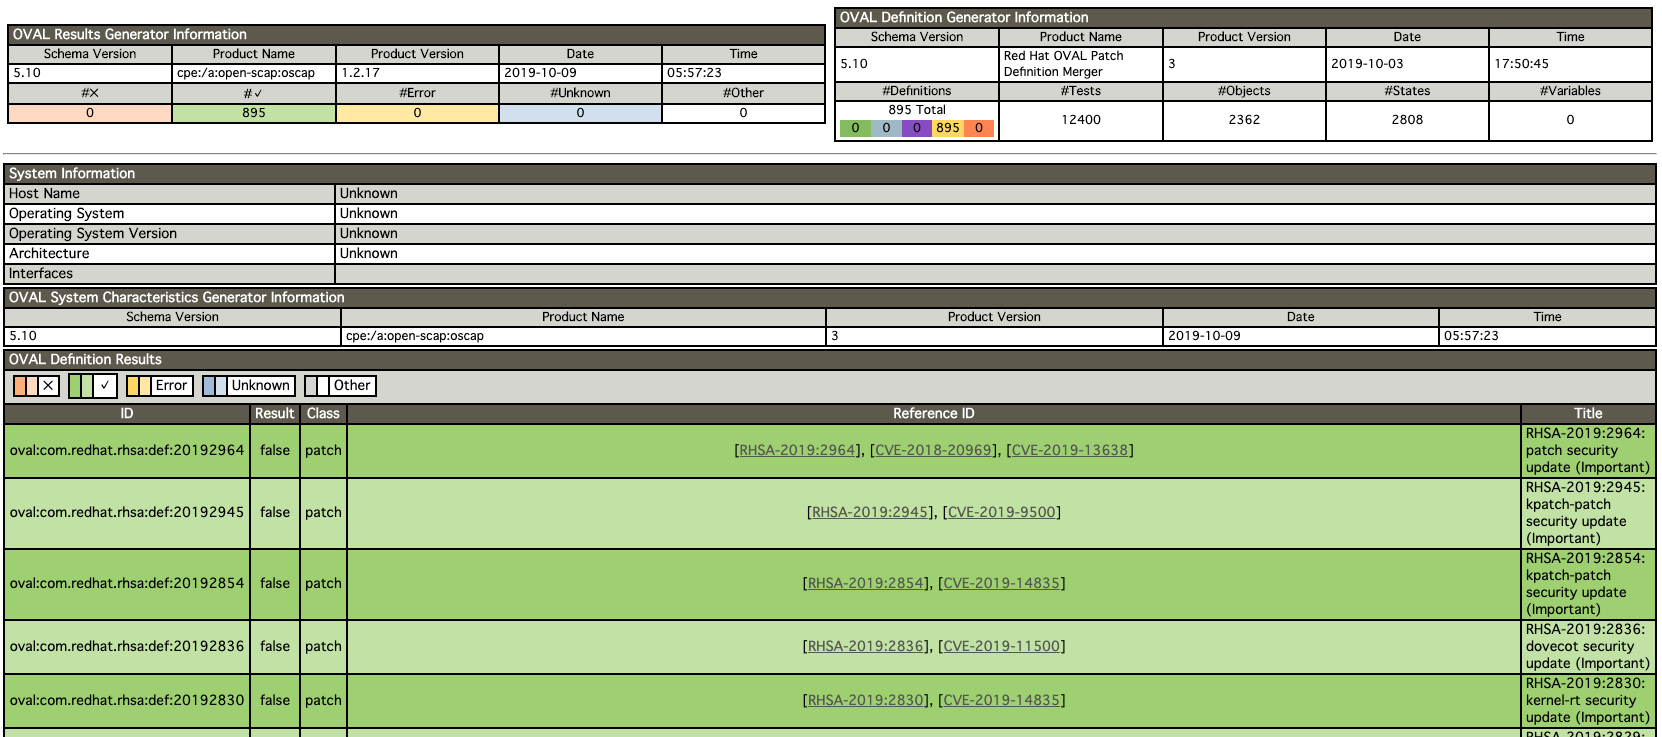
Task: Click the ID column header
Action: 127,414
